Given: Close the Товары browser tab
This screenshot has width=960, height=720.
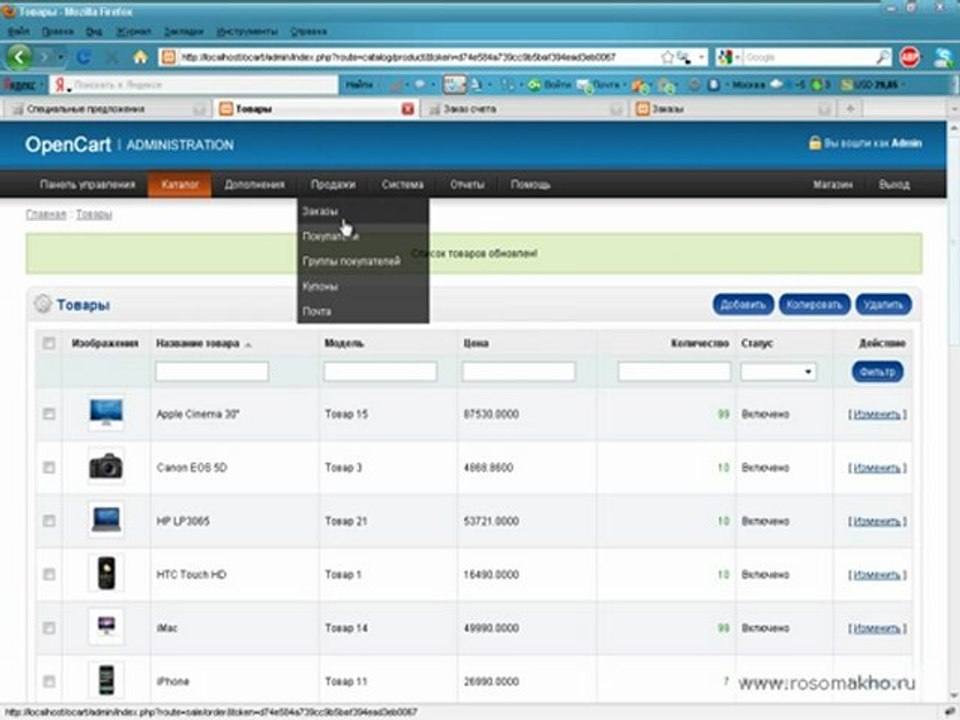Looking at the screenshot, I should point(408,109).
